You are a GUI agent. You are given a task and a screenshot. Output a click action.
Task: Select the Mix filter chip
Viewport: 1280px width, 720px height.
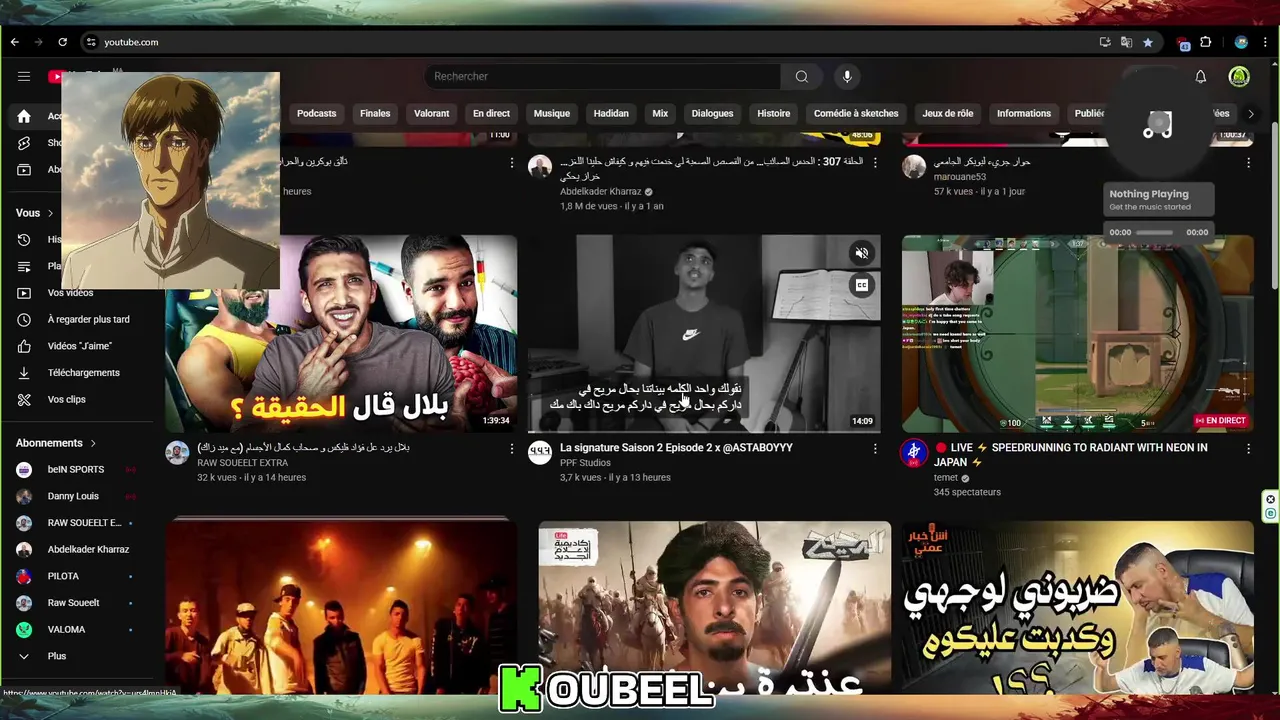(660, 113)
